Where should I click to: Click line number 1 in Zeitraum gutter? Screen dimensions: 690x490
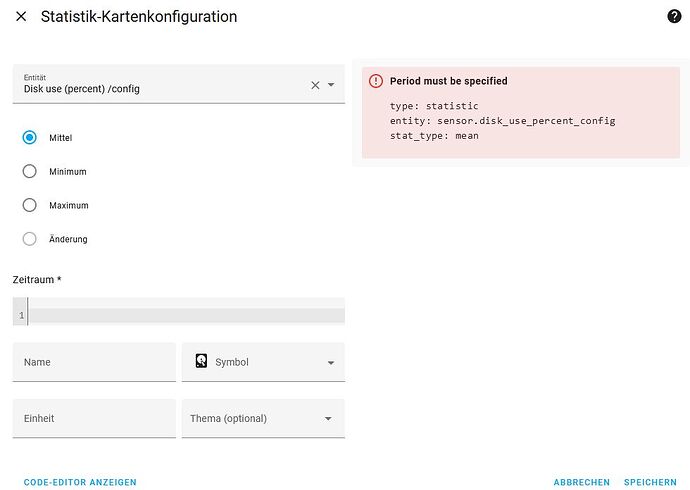coord(20,316)
